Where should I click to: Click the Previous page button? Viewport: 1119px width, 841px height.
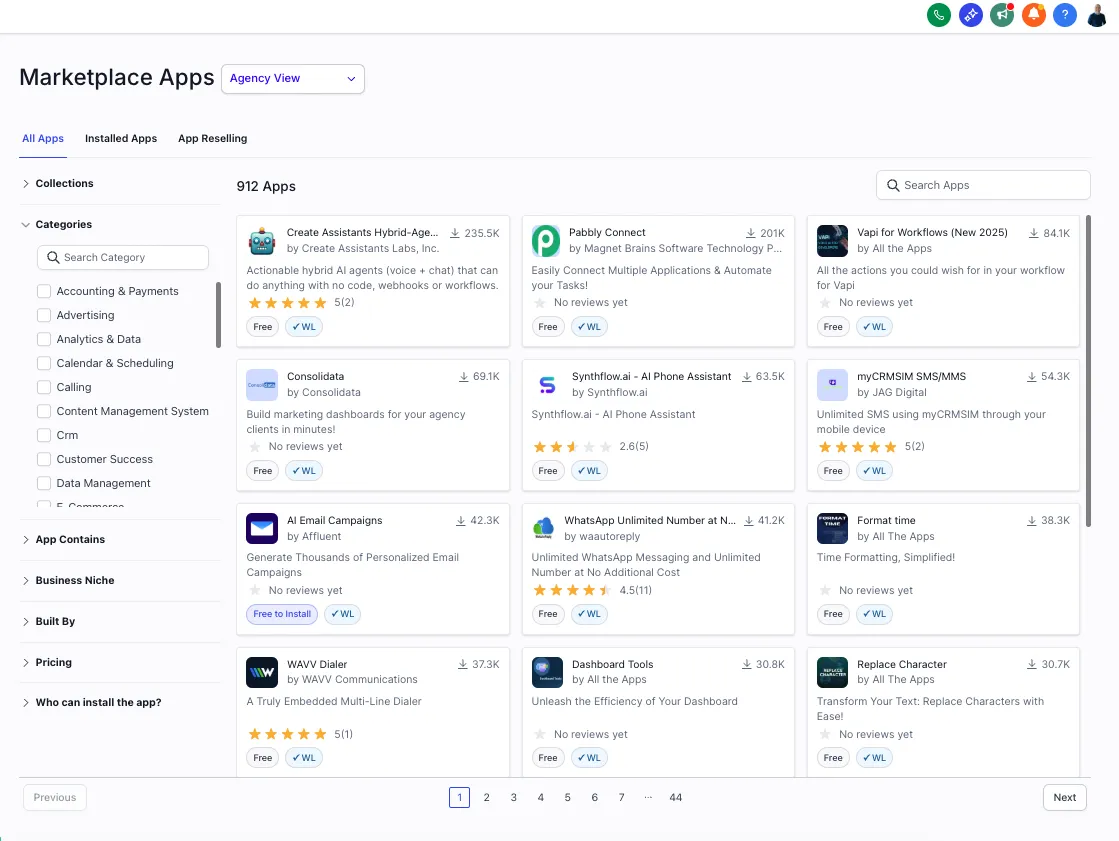pos(55,797)
